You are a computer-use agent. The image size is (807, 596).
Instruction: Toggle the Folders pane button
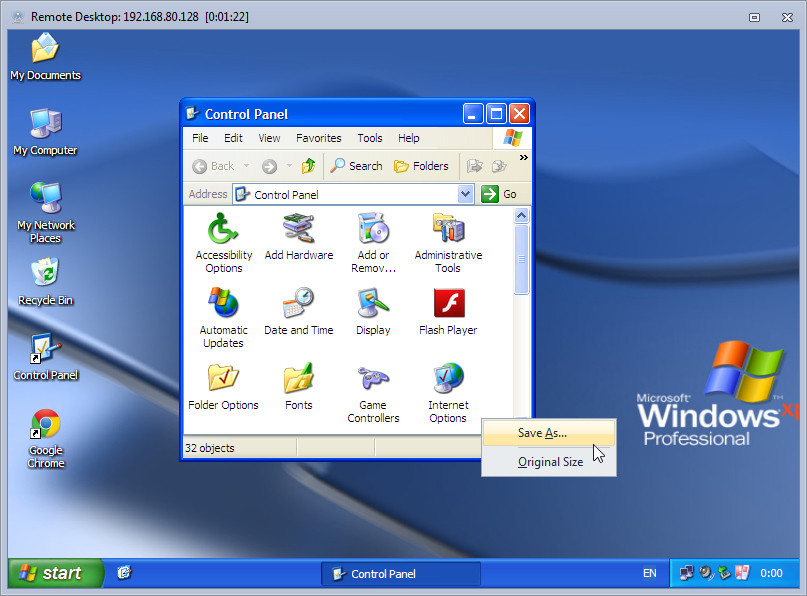pyautogui.click(x=421, y=166)
